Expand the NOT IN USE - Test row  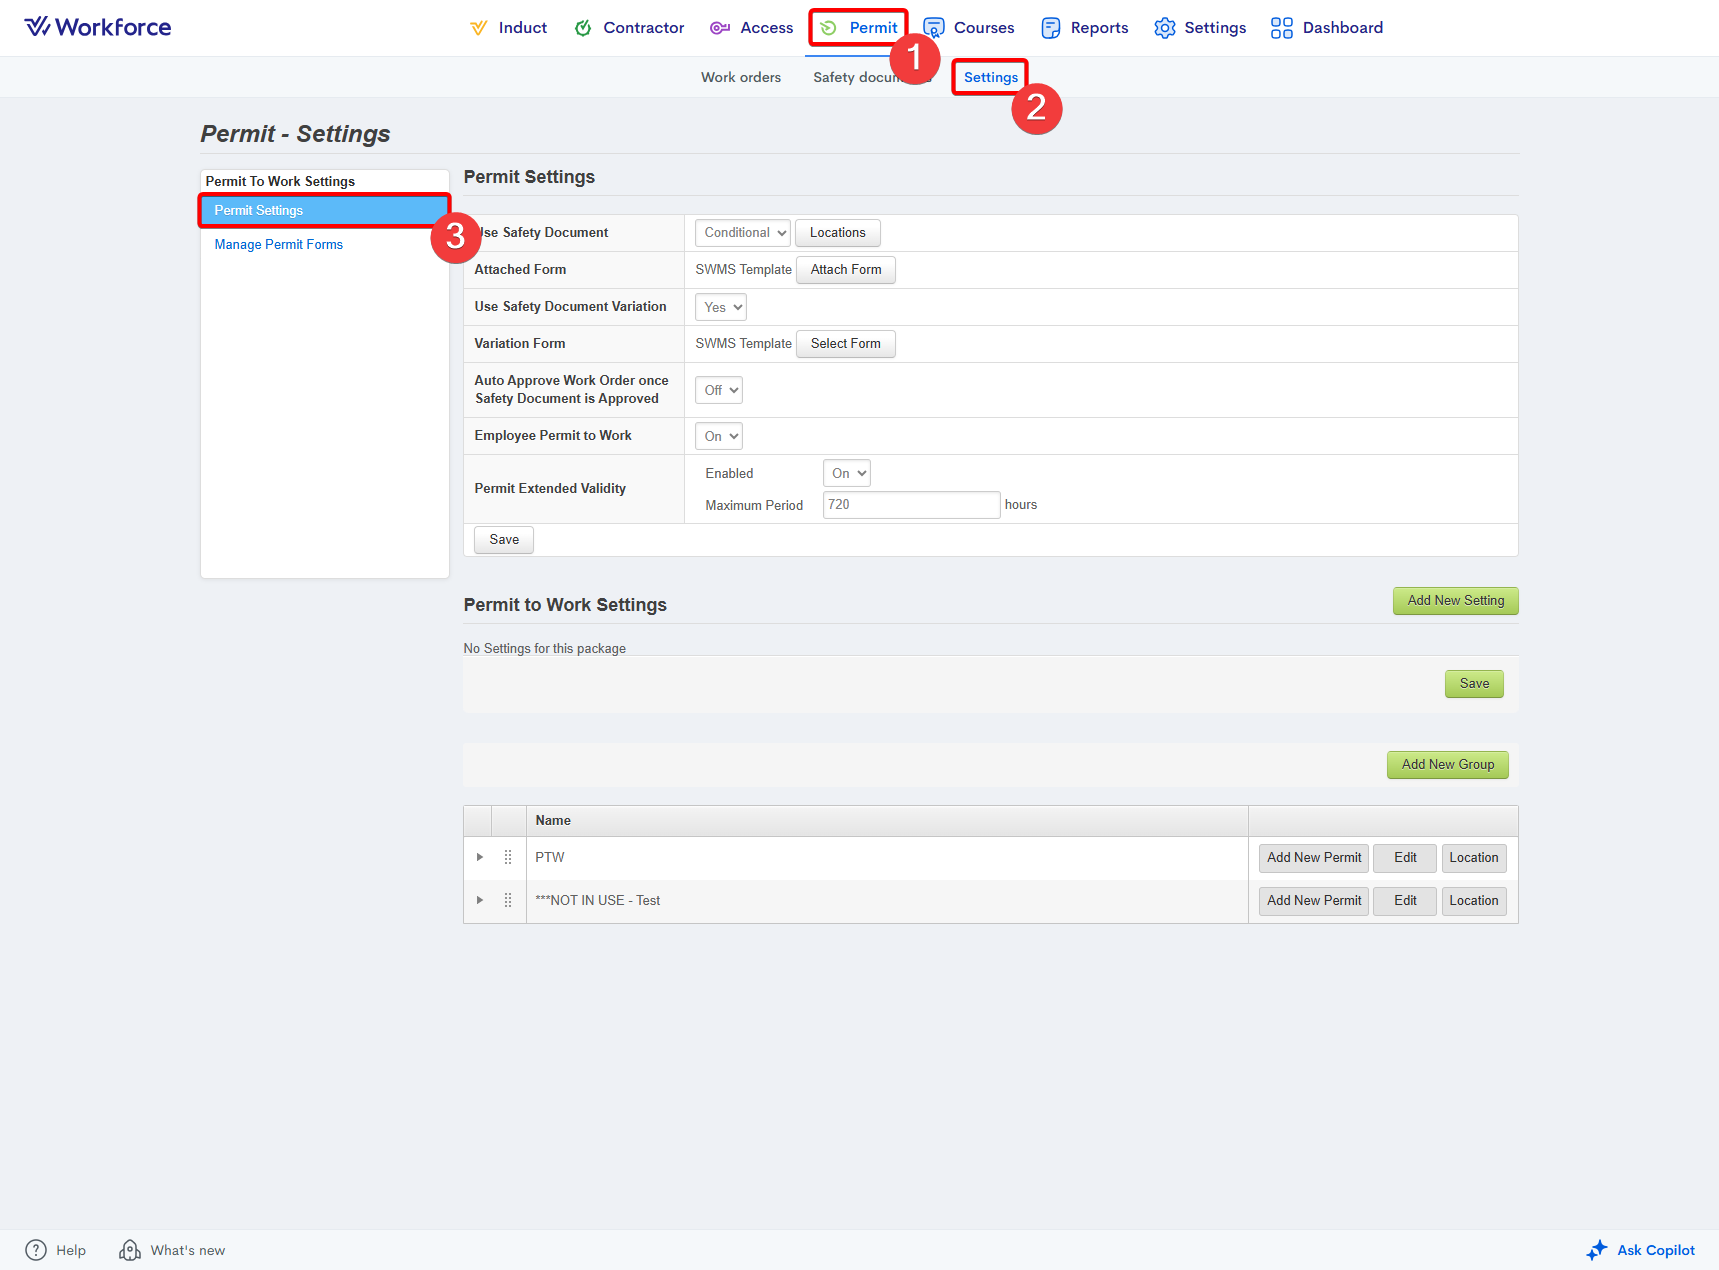coord(480,900)
